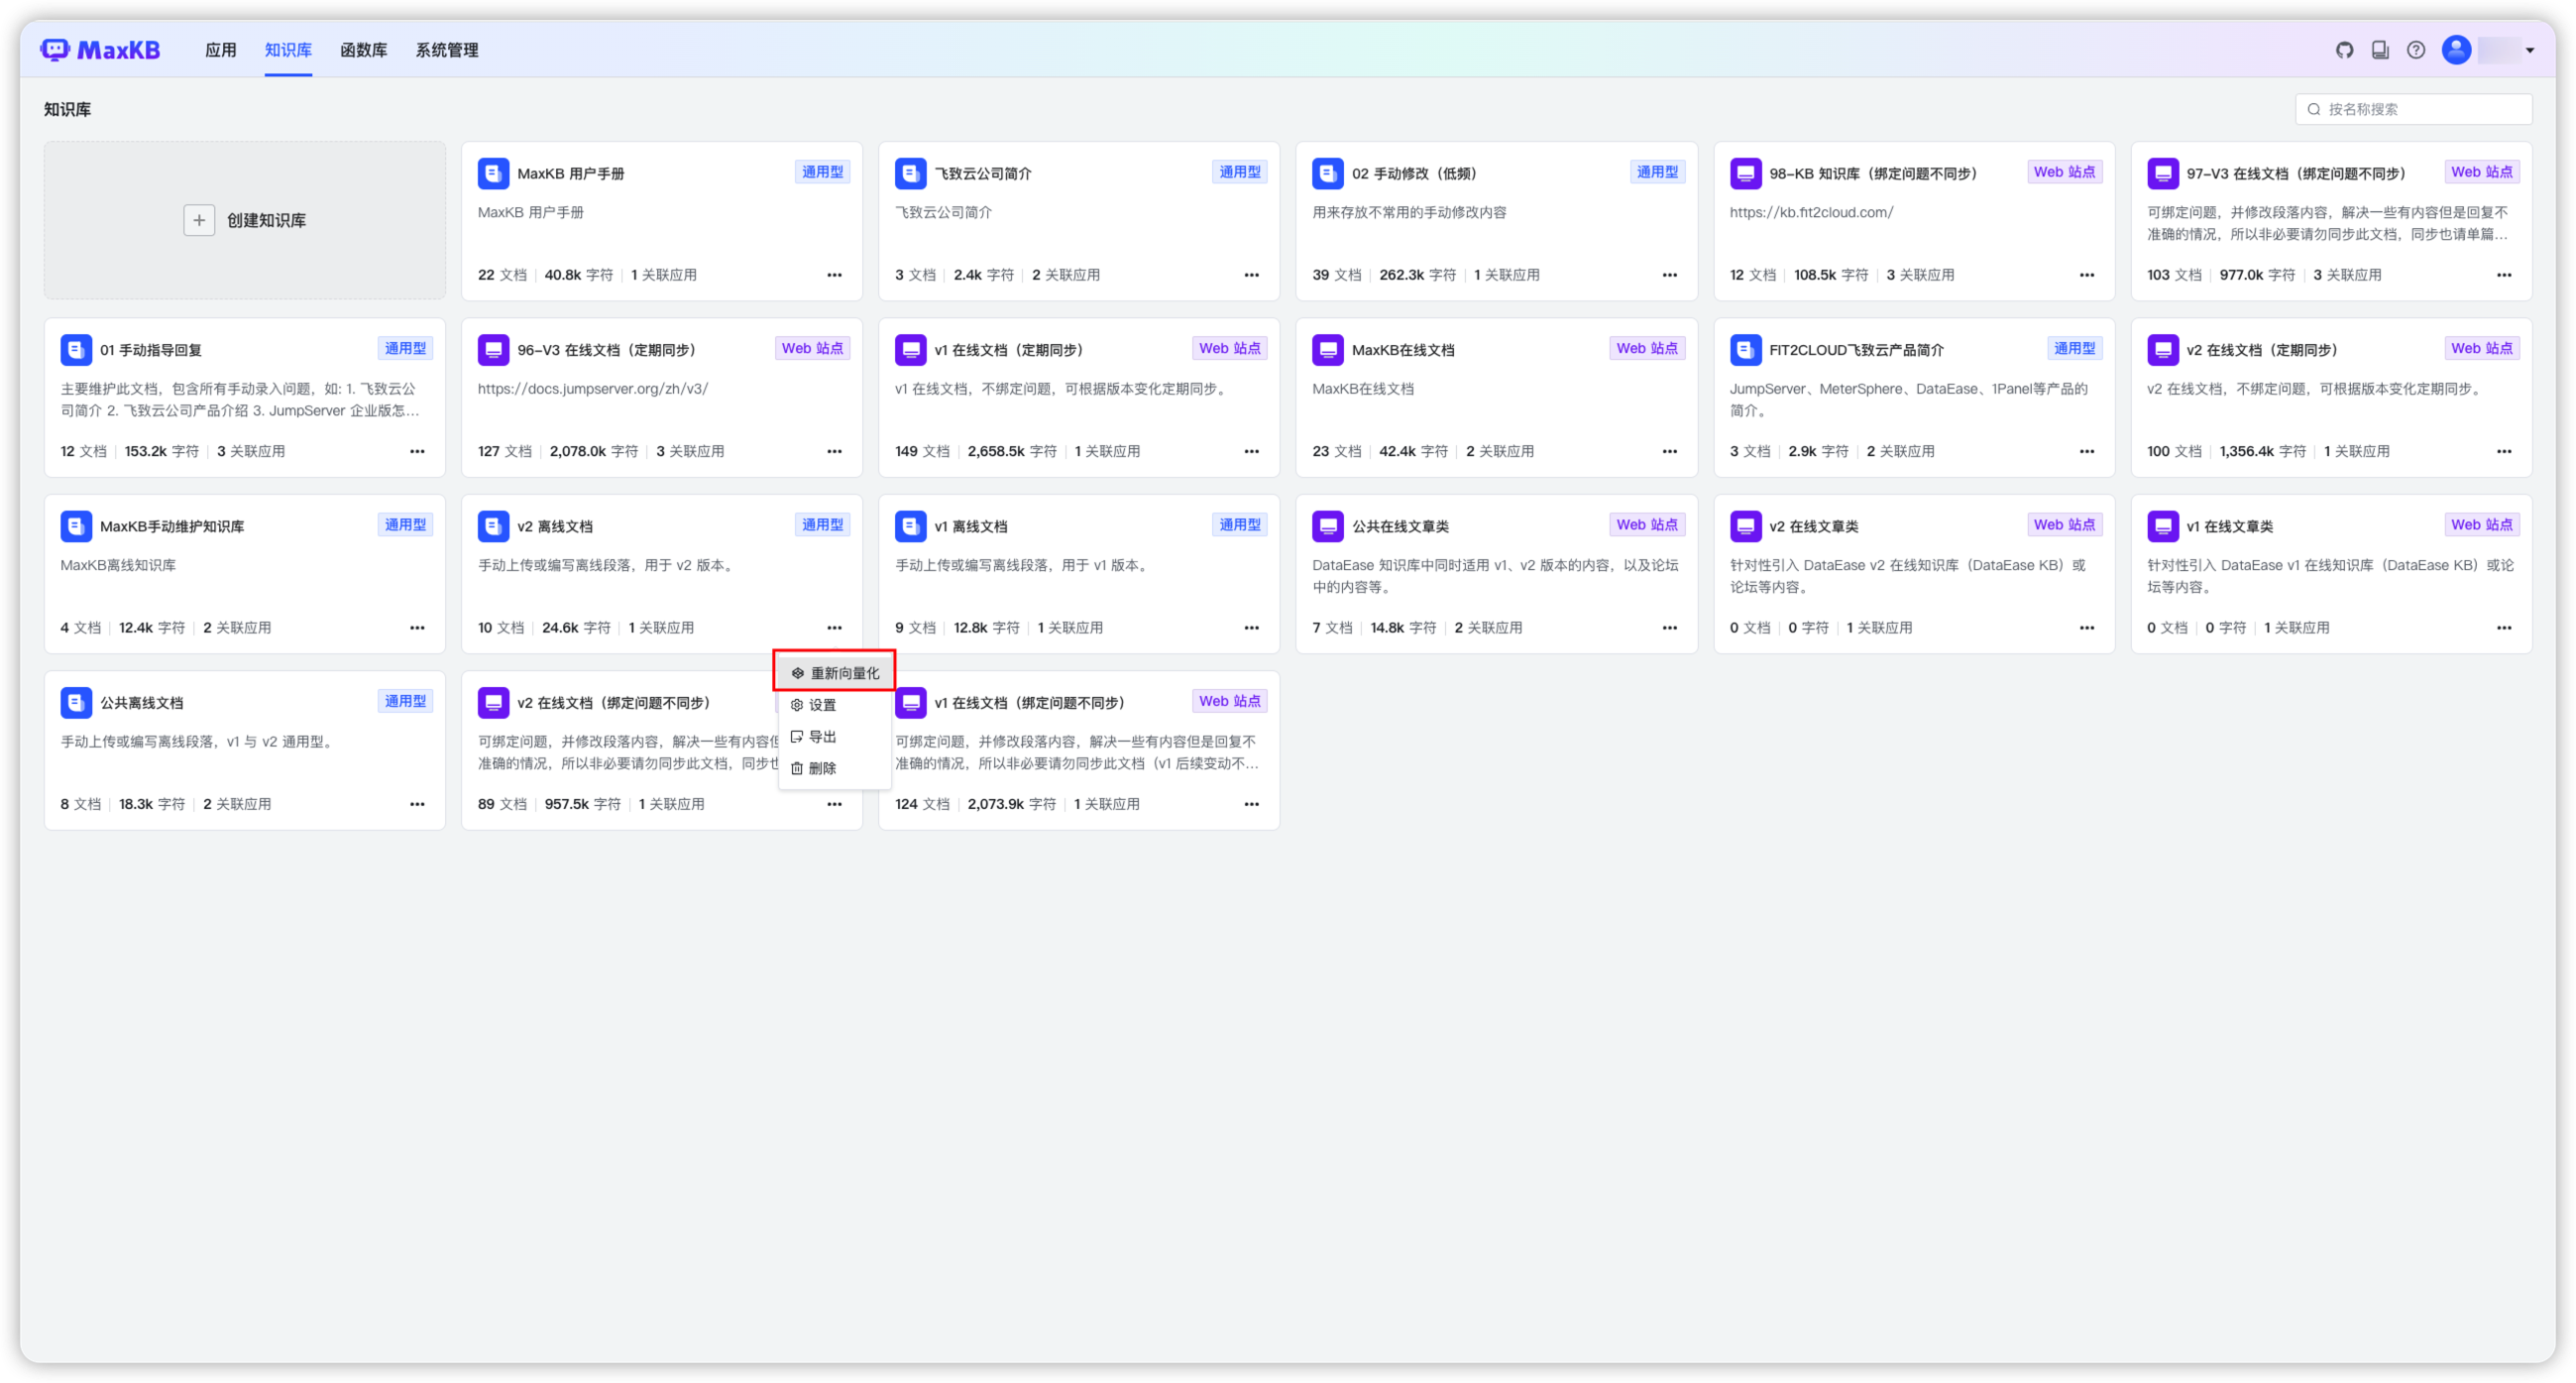Click the MaxKB logo

pos(100,50)
